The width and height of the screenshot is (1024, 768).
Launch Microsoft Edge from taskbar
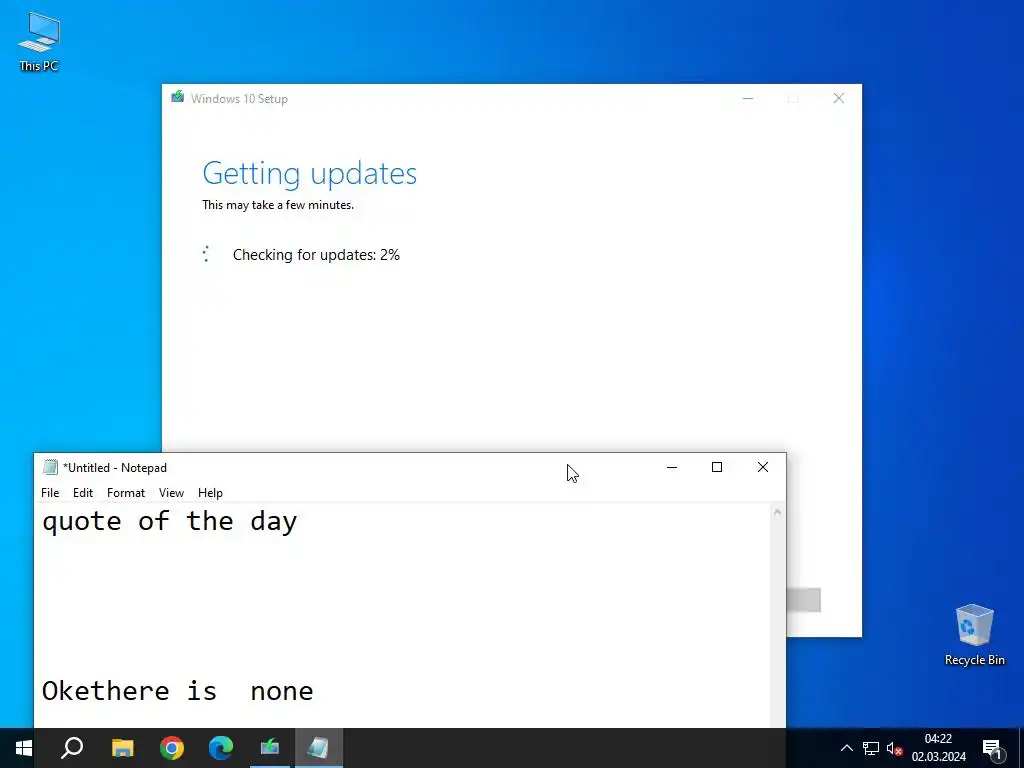click(x=221, y=748)
